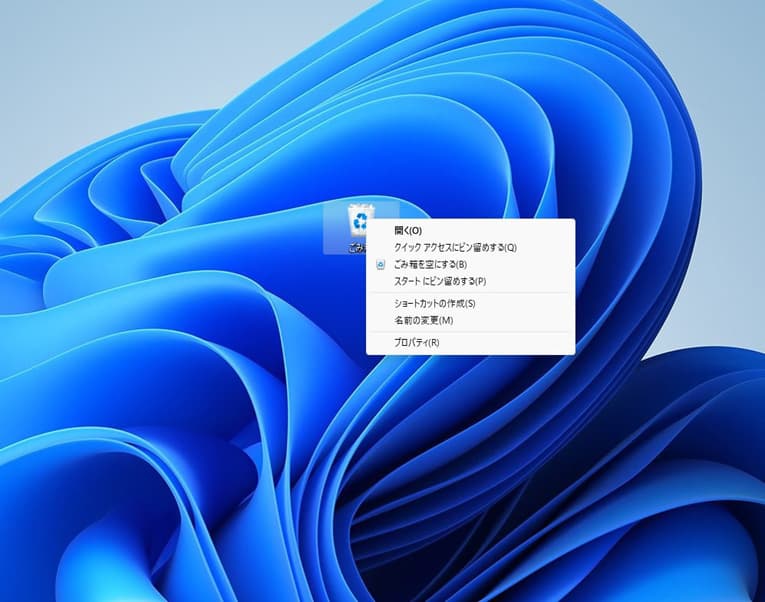The height and width of the screenshot is (602, 765).
Task: Open プロパティ(R) from the context menu
Action: [416, 343]
